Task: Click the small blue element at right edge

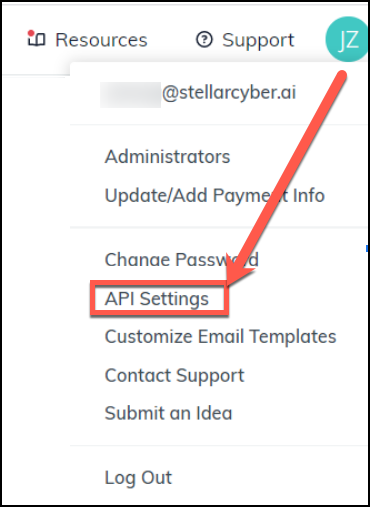Action: pos(367,248)
